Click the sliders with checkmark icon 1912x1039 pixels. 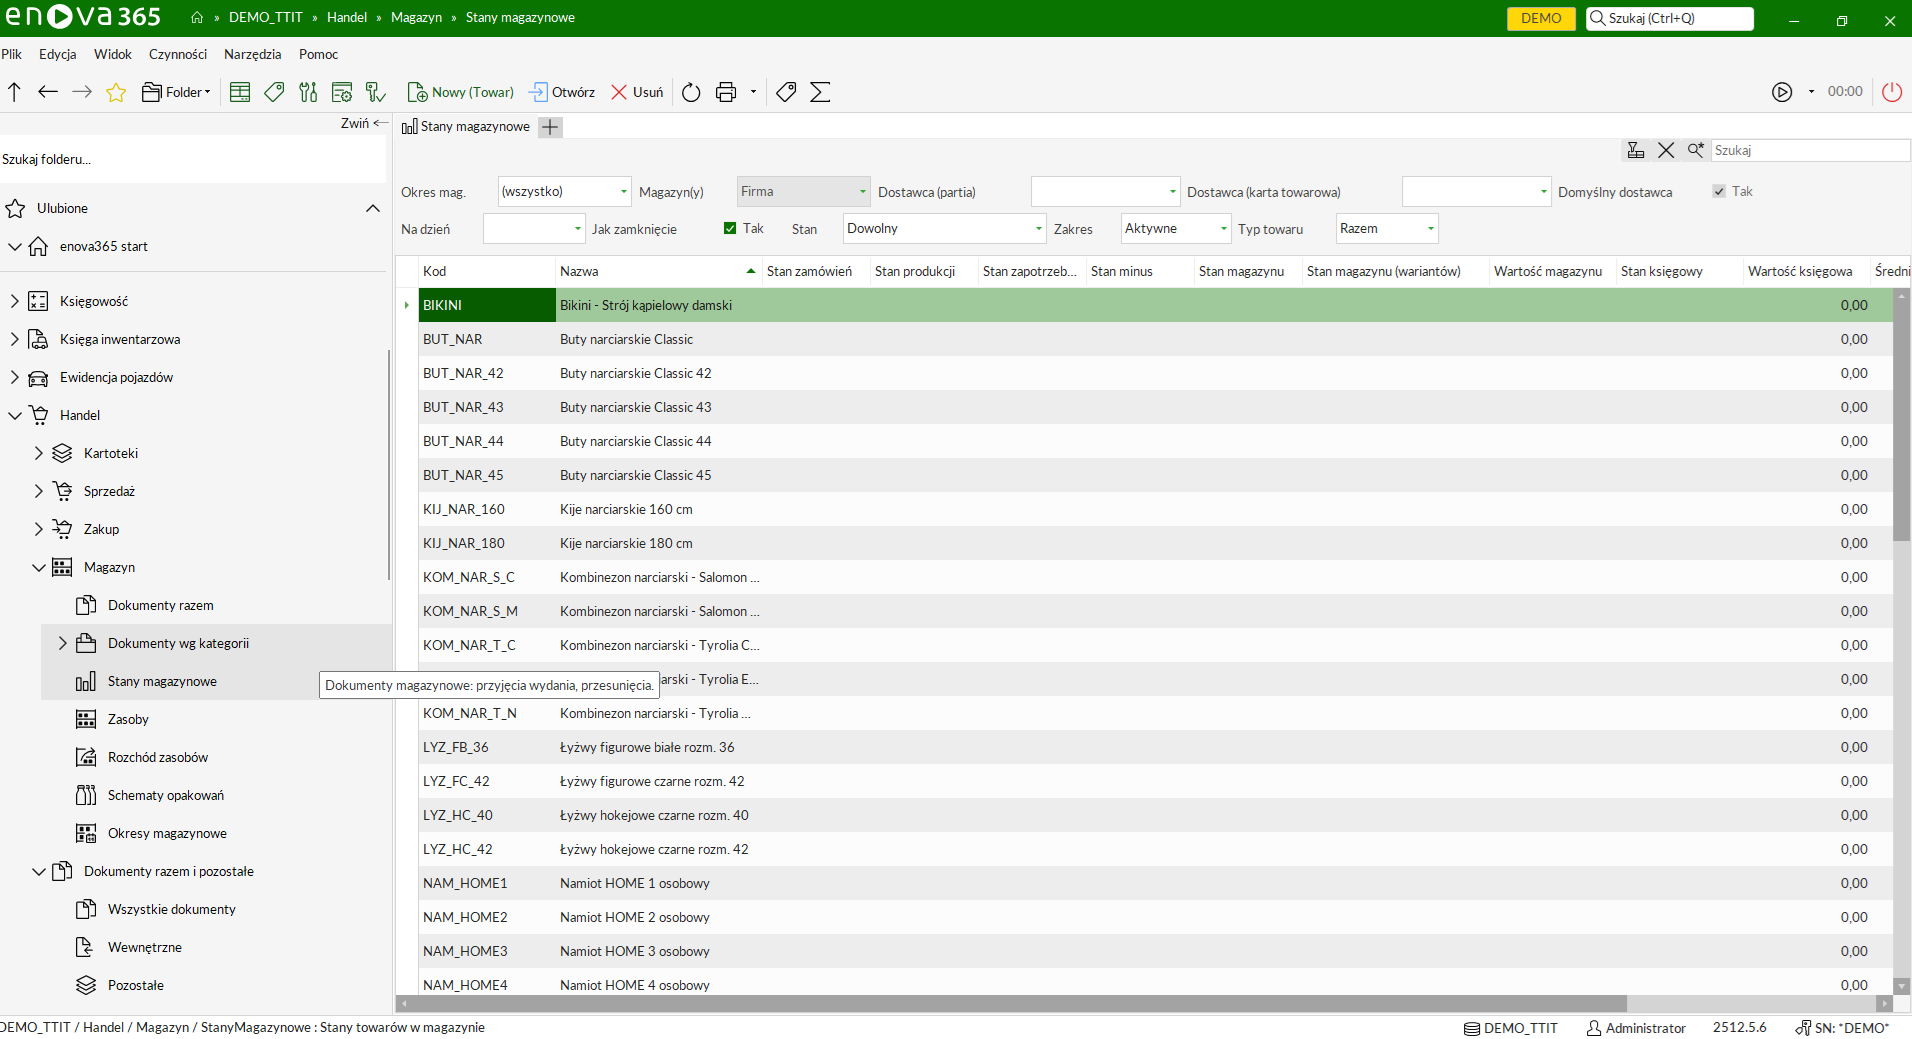click(376, 92)
